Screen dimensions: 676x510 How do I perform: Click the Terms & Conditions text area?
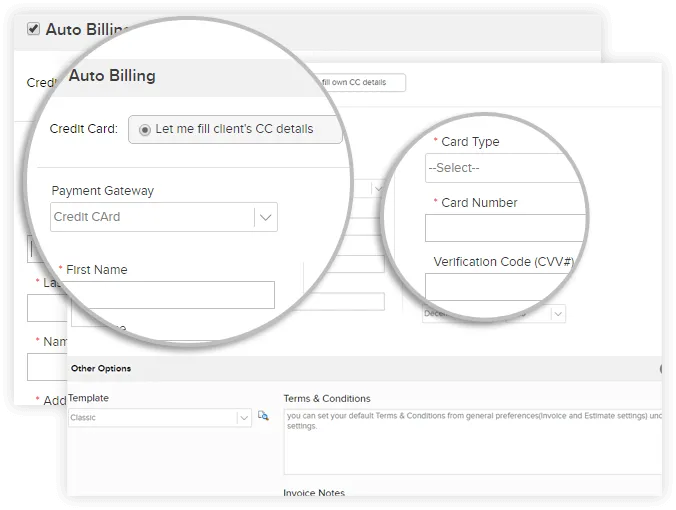[473, 442]
